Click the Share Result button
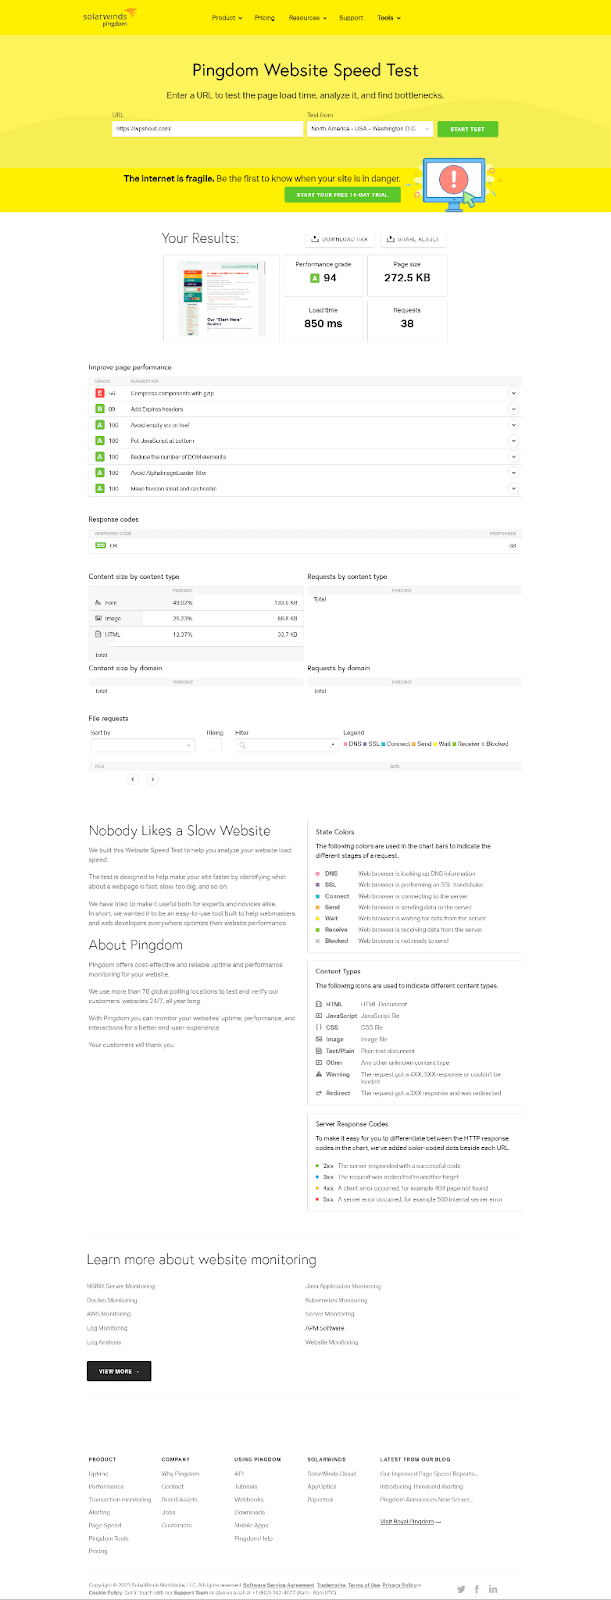611x1600 pixels. [414, 240]
